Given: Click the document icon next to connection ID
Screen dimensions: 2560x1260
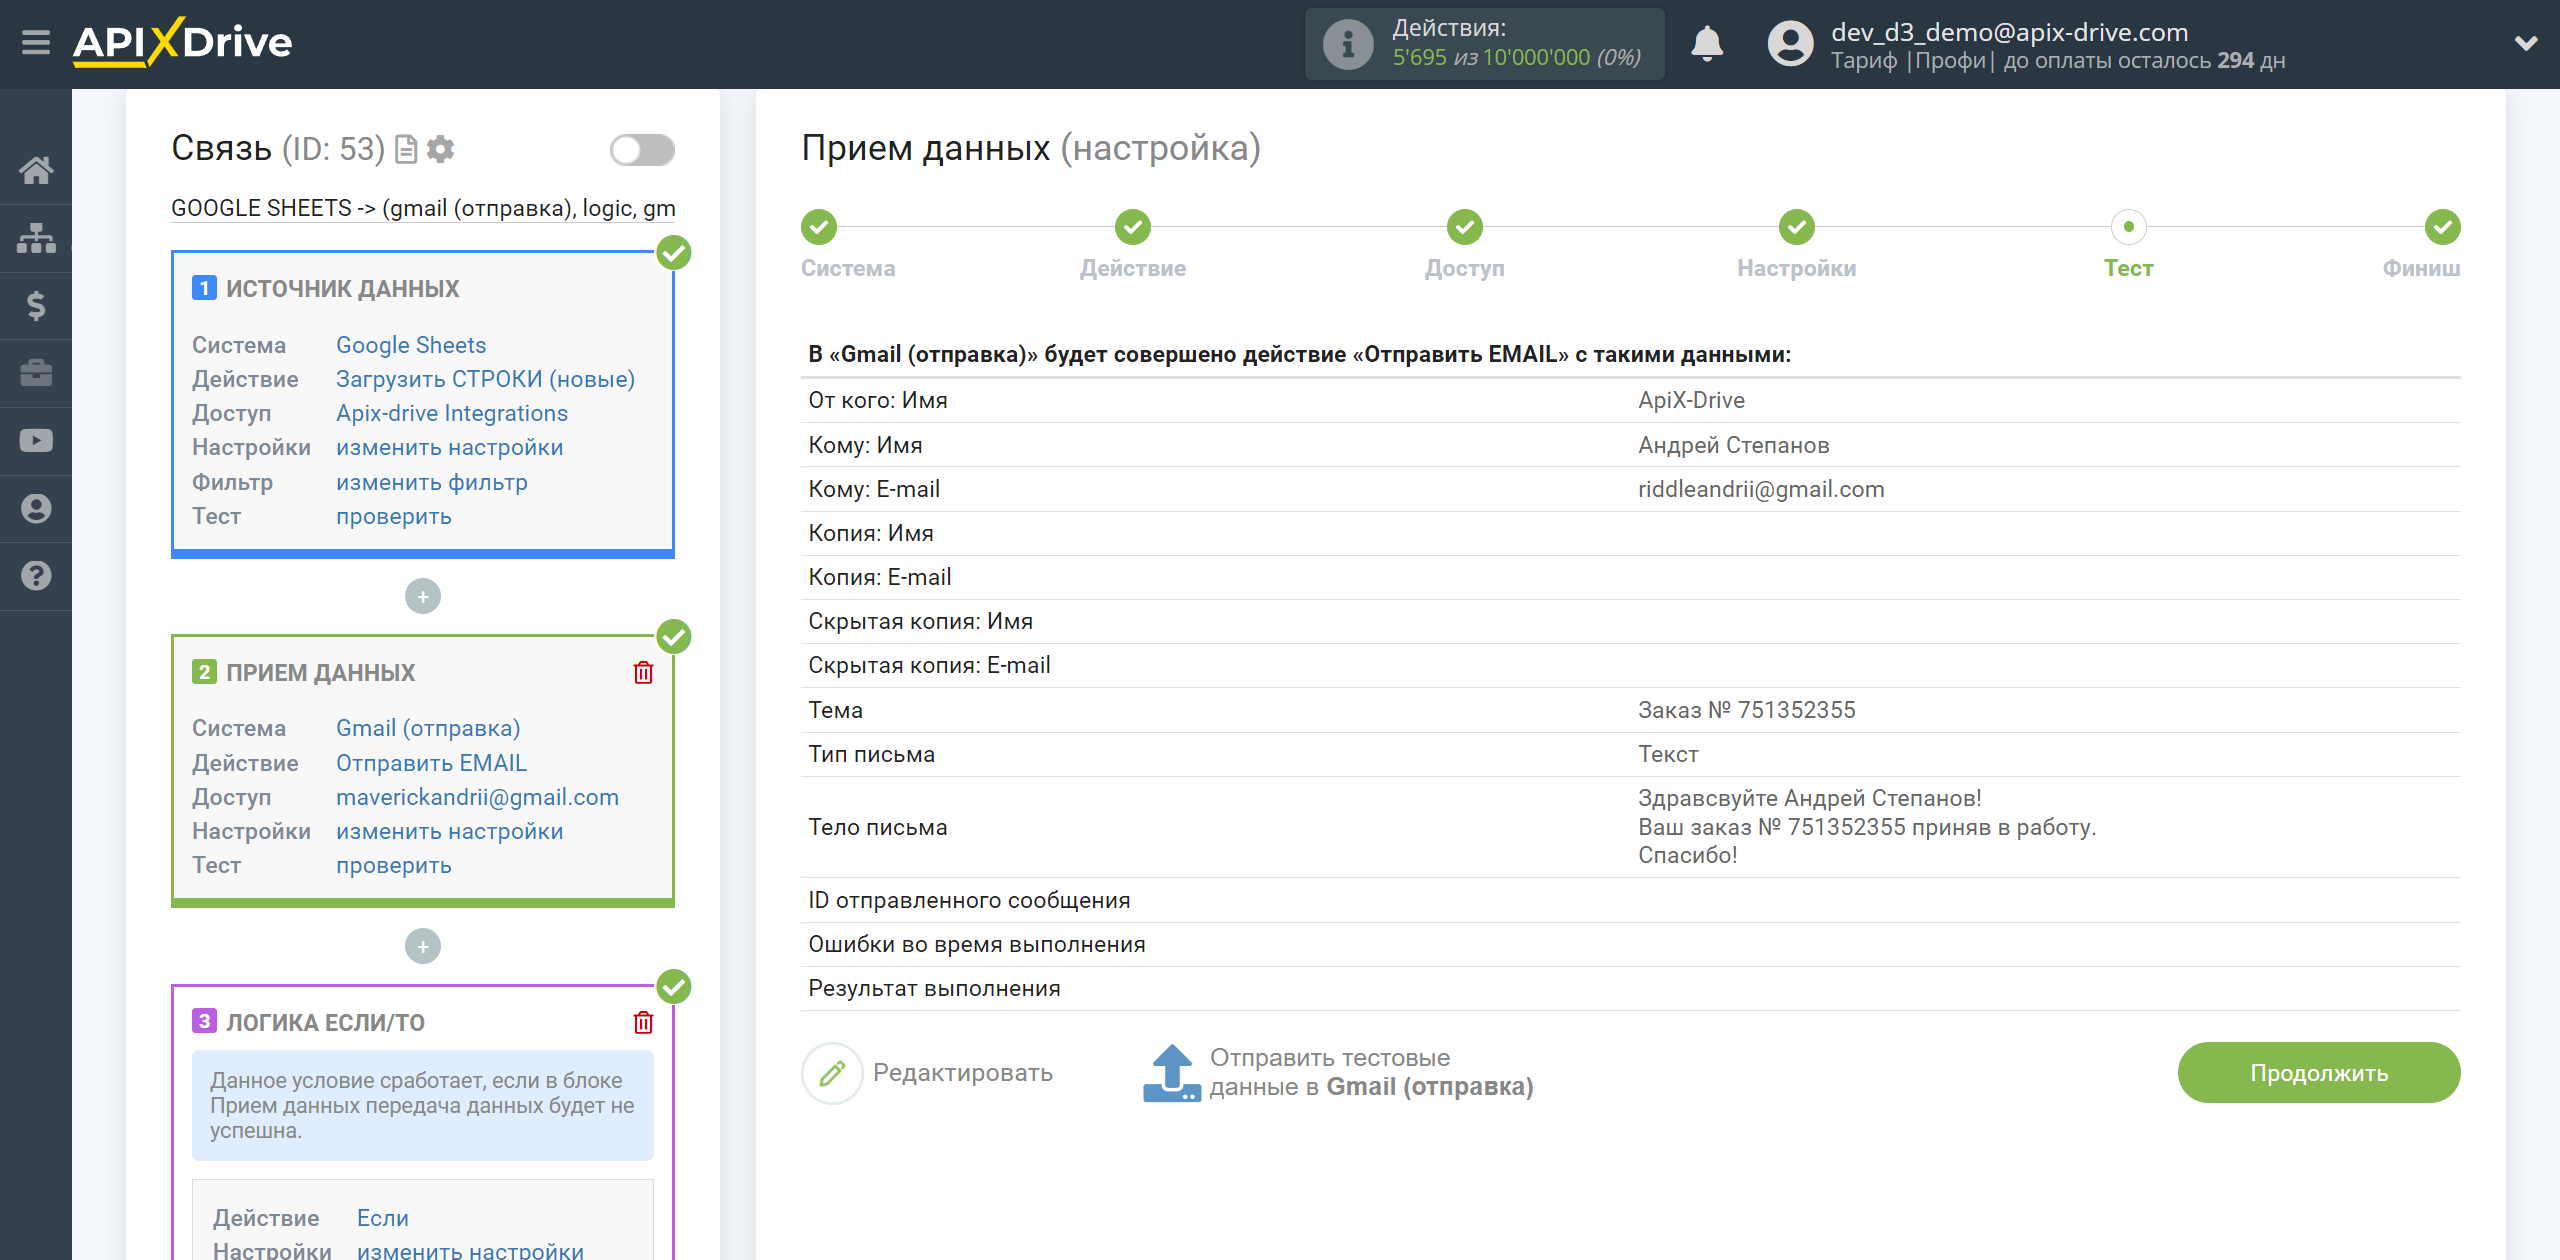Looking at the screenshot, I should (406, 149).
